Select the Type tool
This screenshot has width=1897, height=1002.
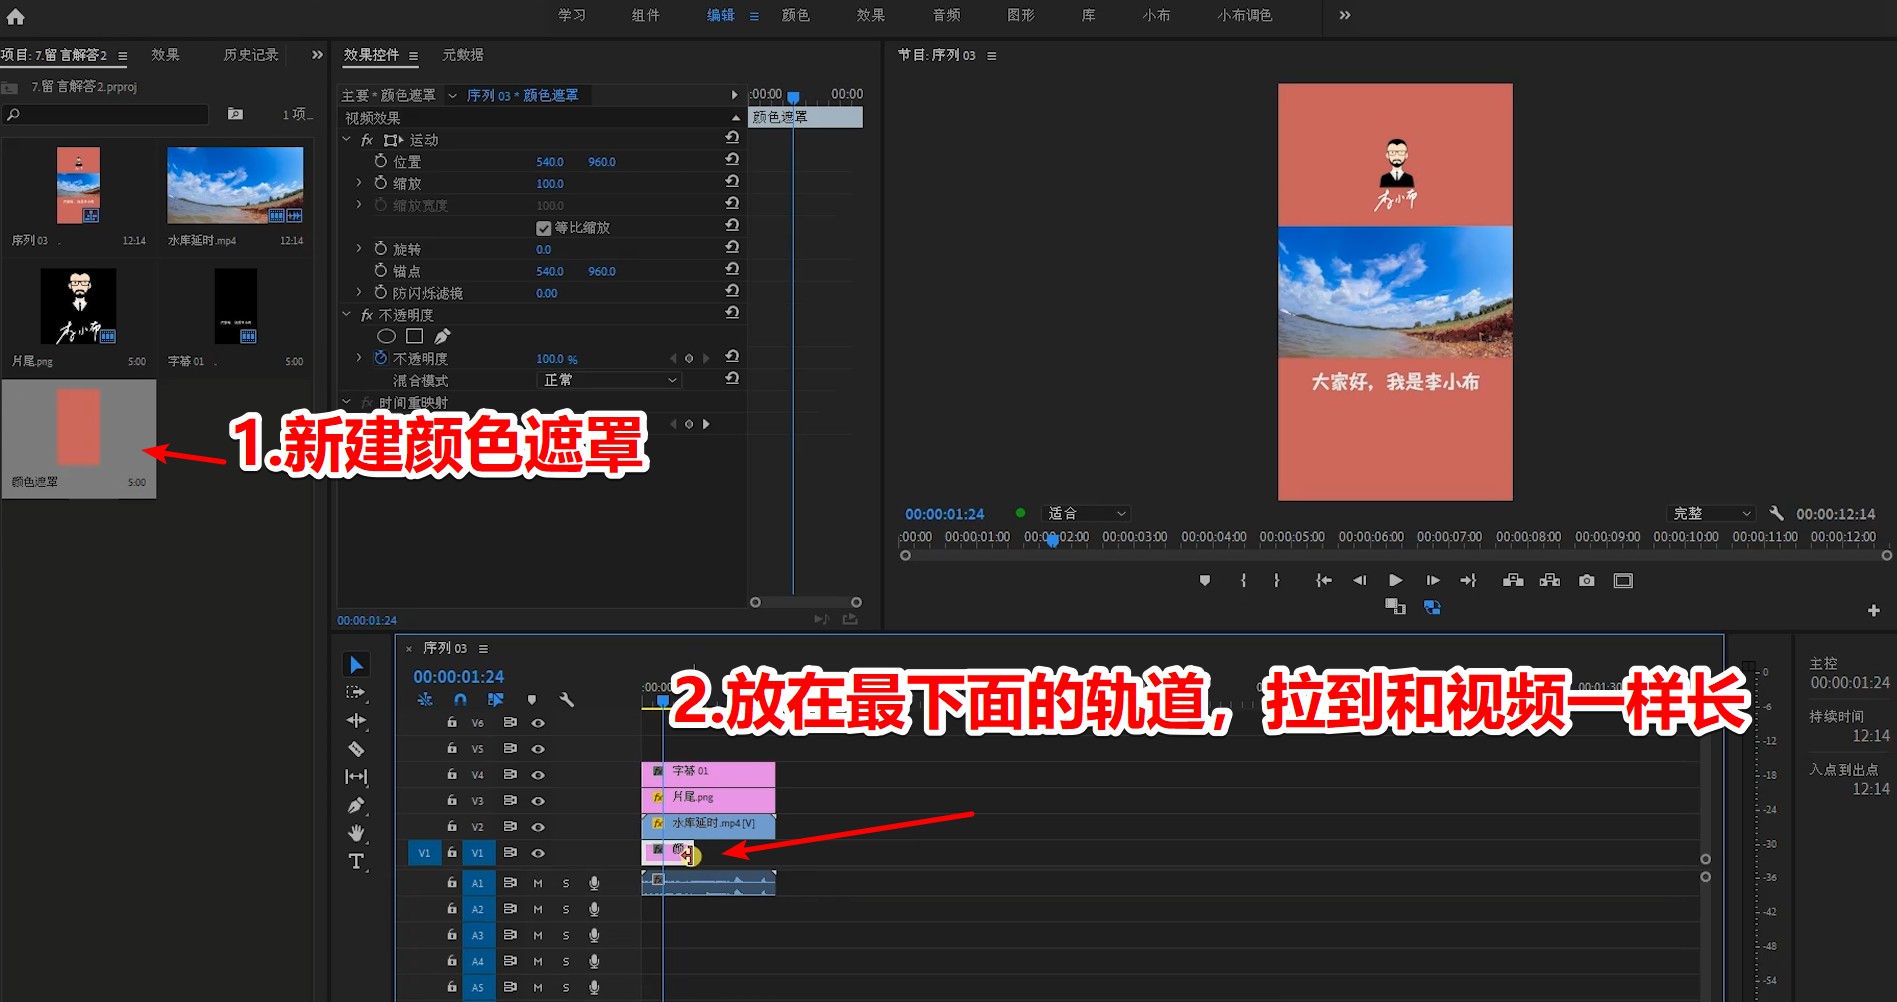[x=356, y=861]
